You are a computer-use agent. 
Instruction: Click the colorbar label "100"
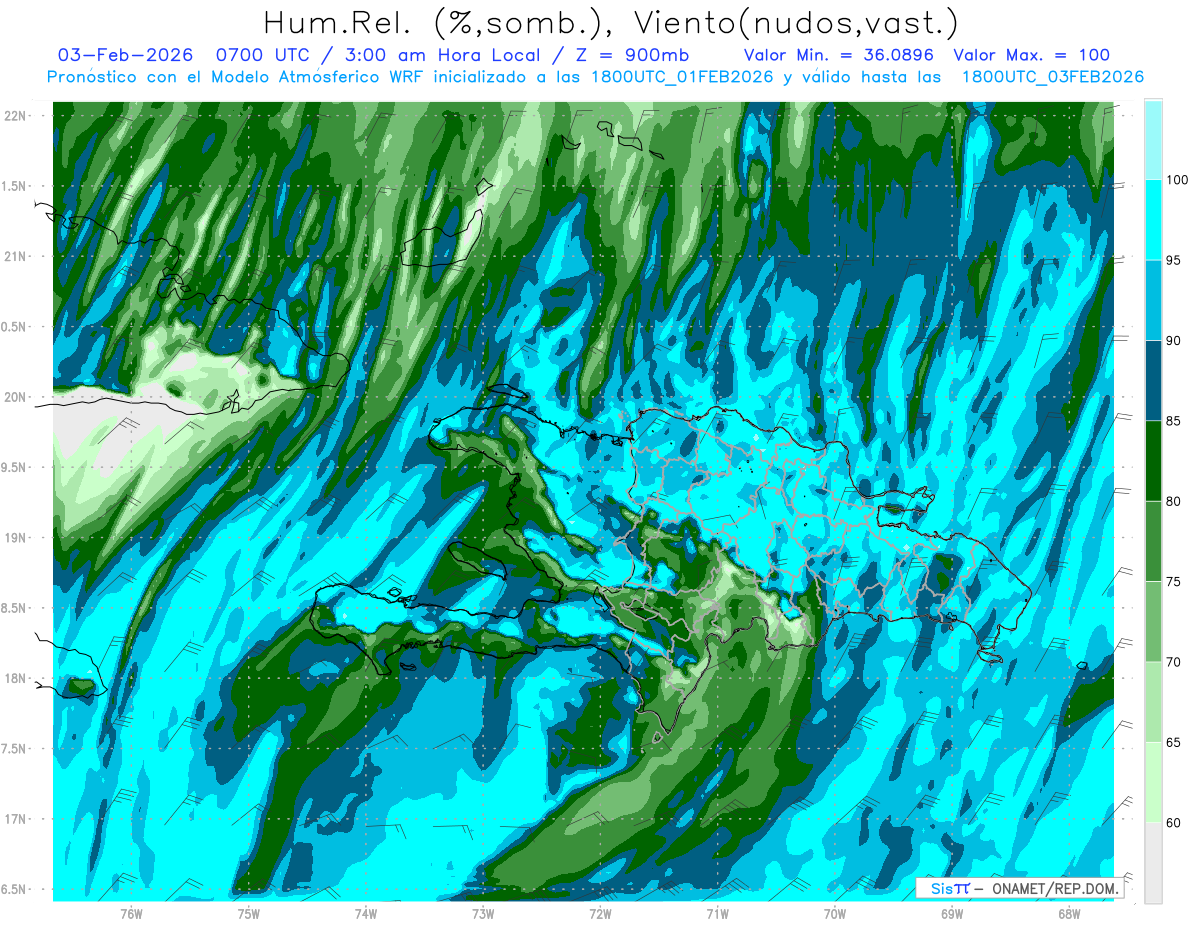point(1177,181)
